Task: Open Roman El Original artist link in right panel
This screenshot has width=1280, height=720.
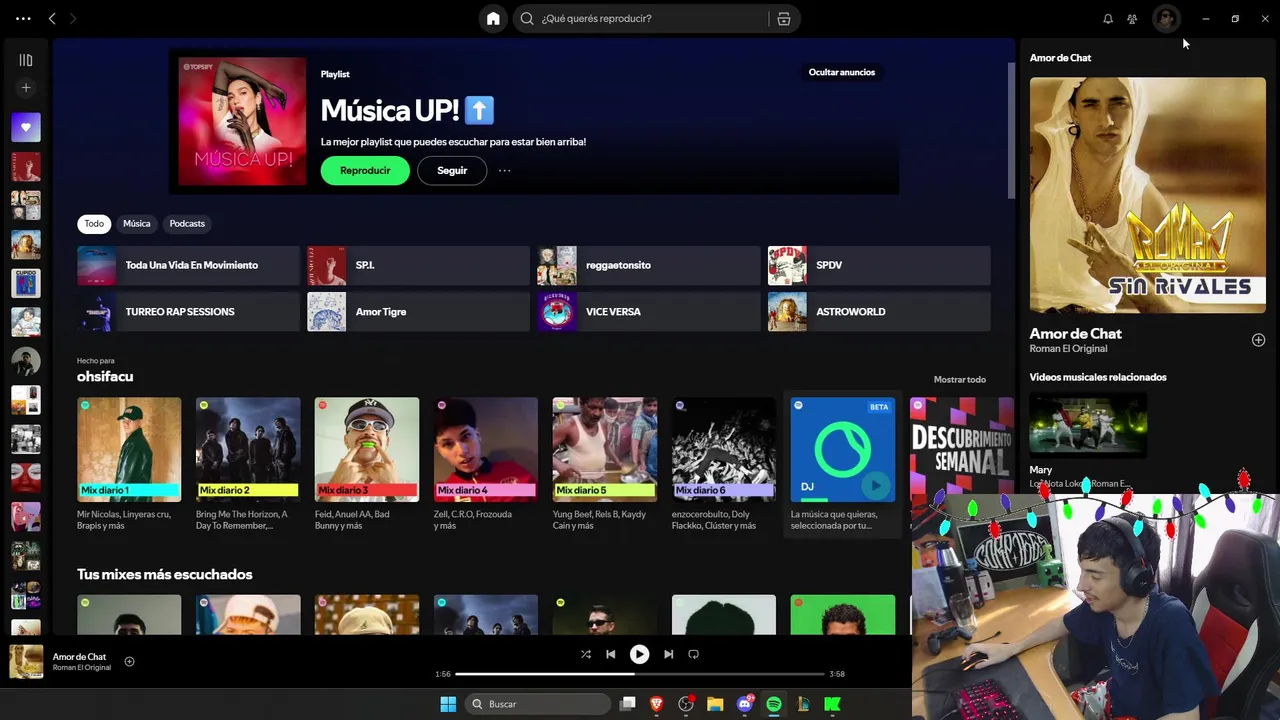Action: point(1069,349)
